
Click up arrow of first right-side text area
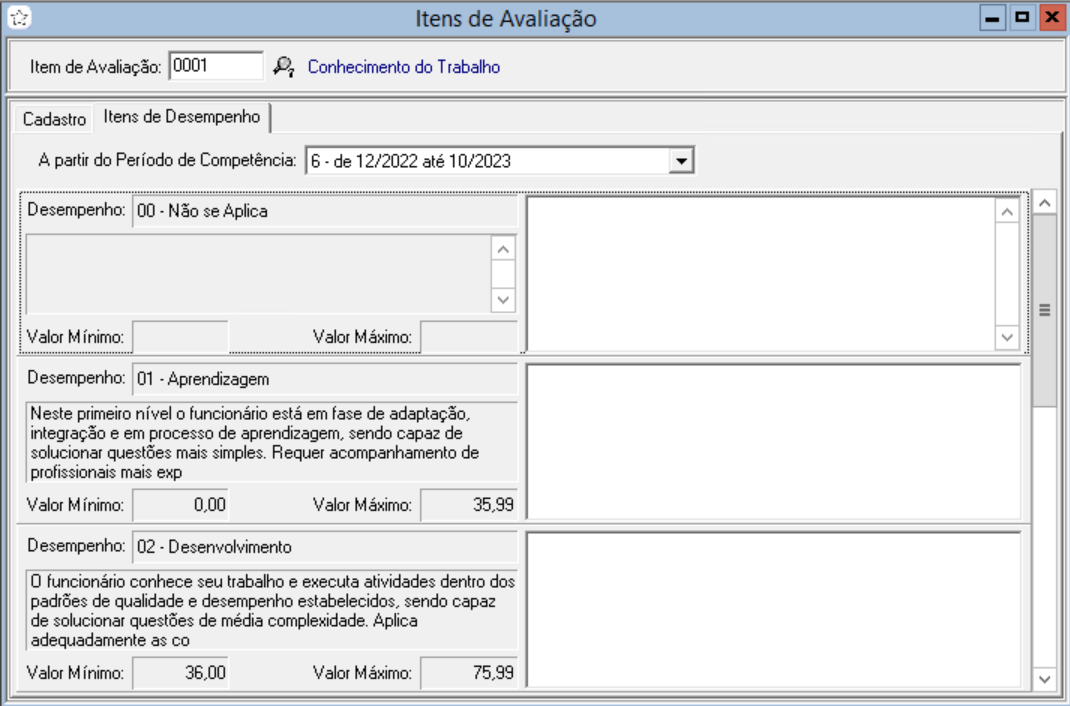1007,212
